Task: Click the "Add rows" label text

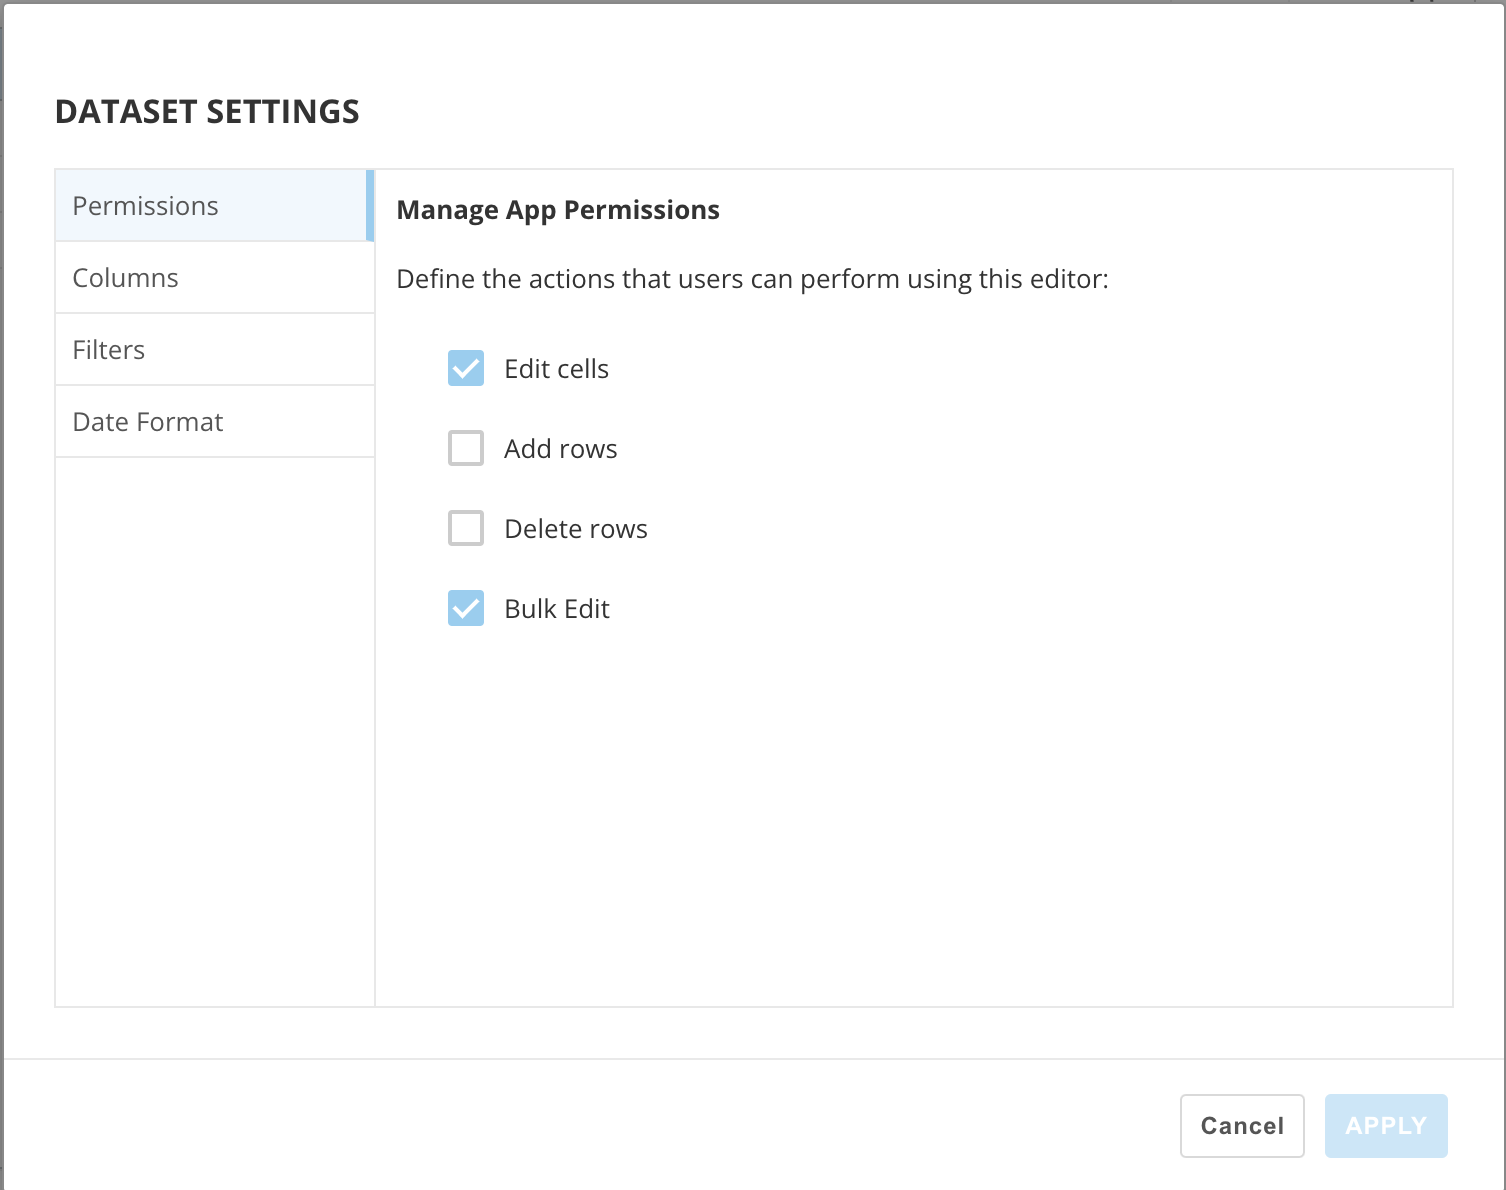Action: [560, 449]
